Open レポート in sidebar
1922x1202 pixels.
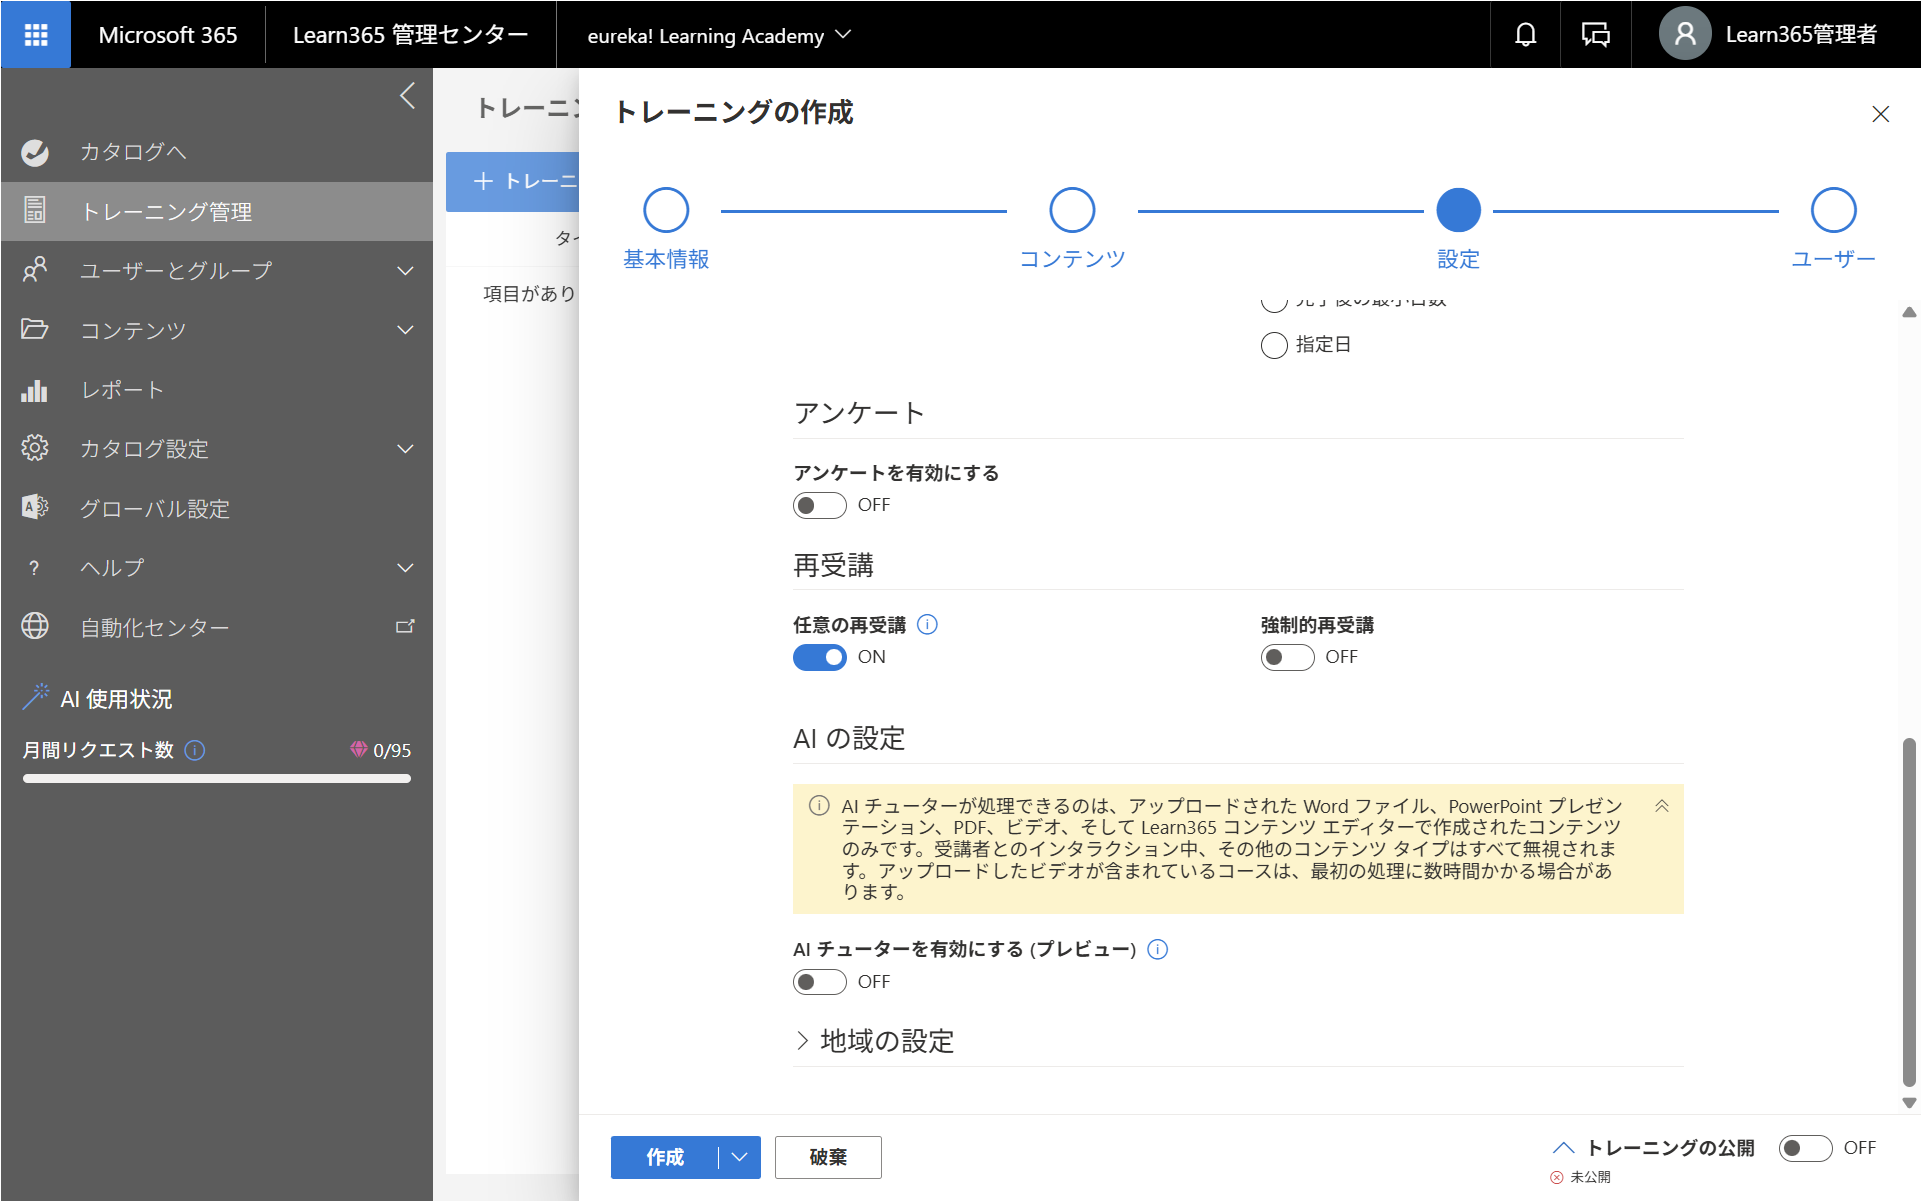pyautogui.click(x=217, y=390)
